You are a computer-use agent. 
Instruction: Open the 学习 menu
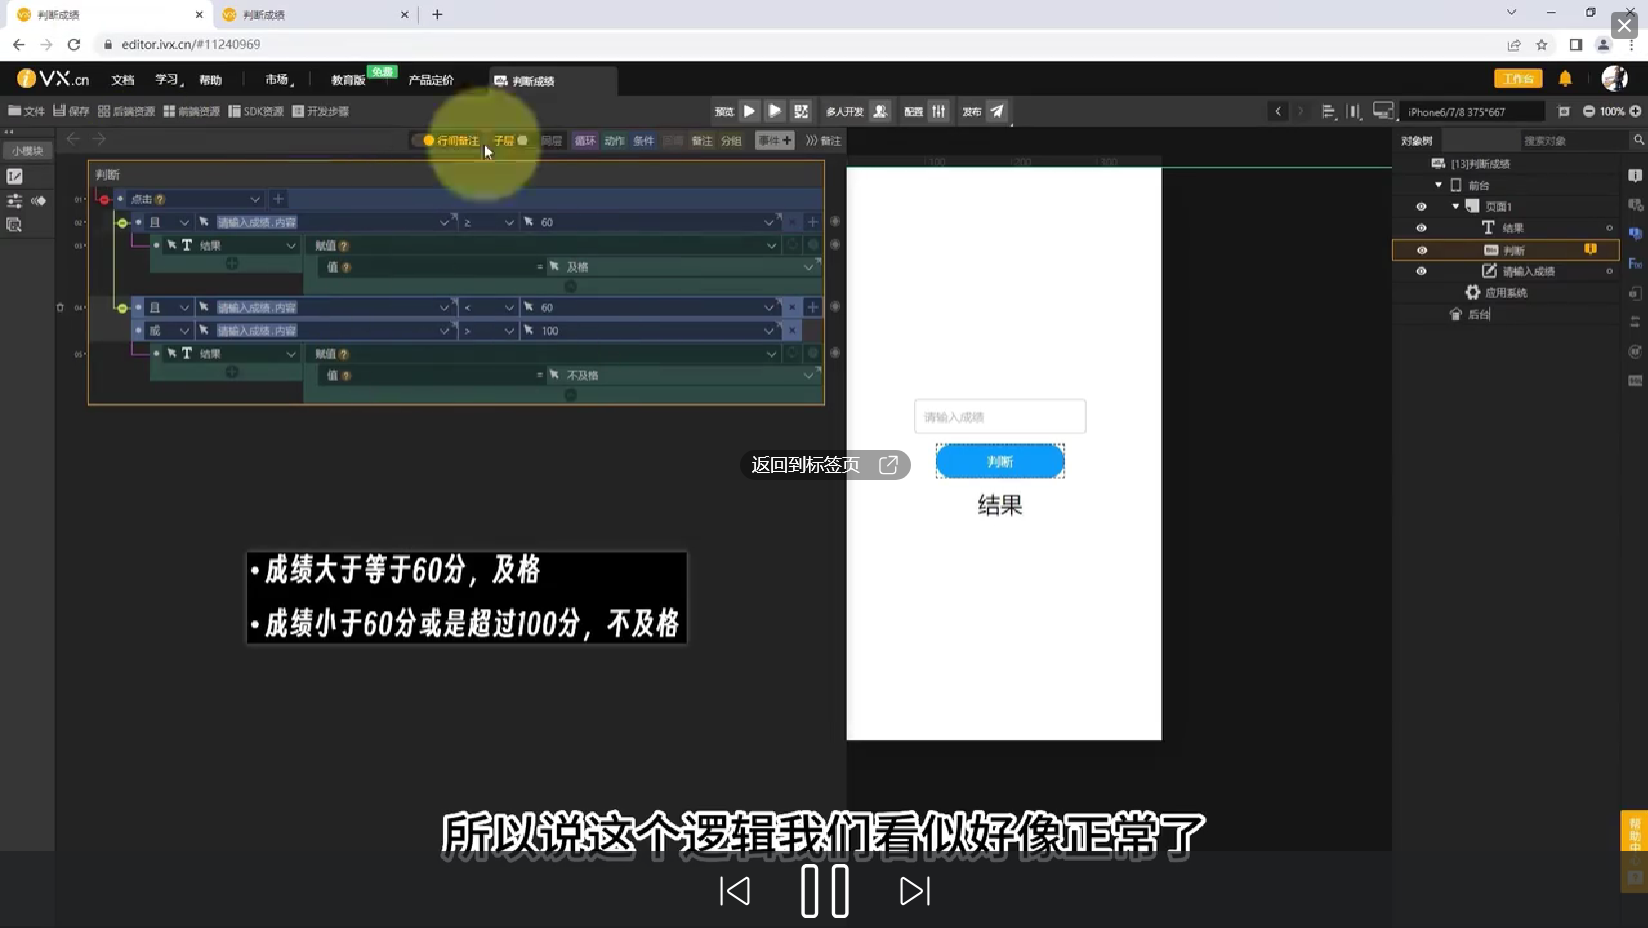167,80
